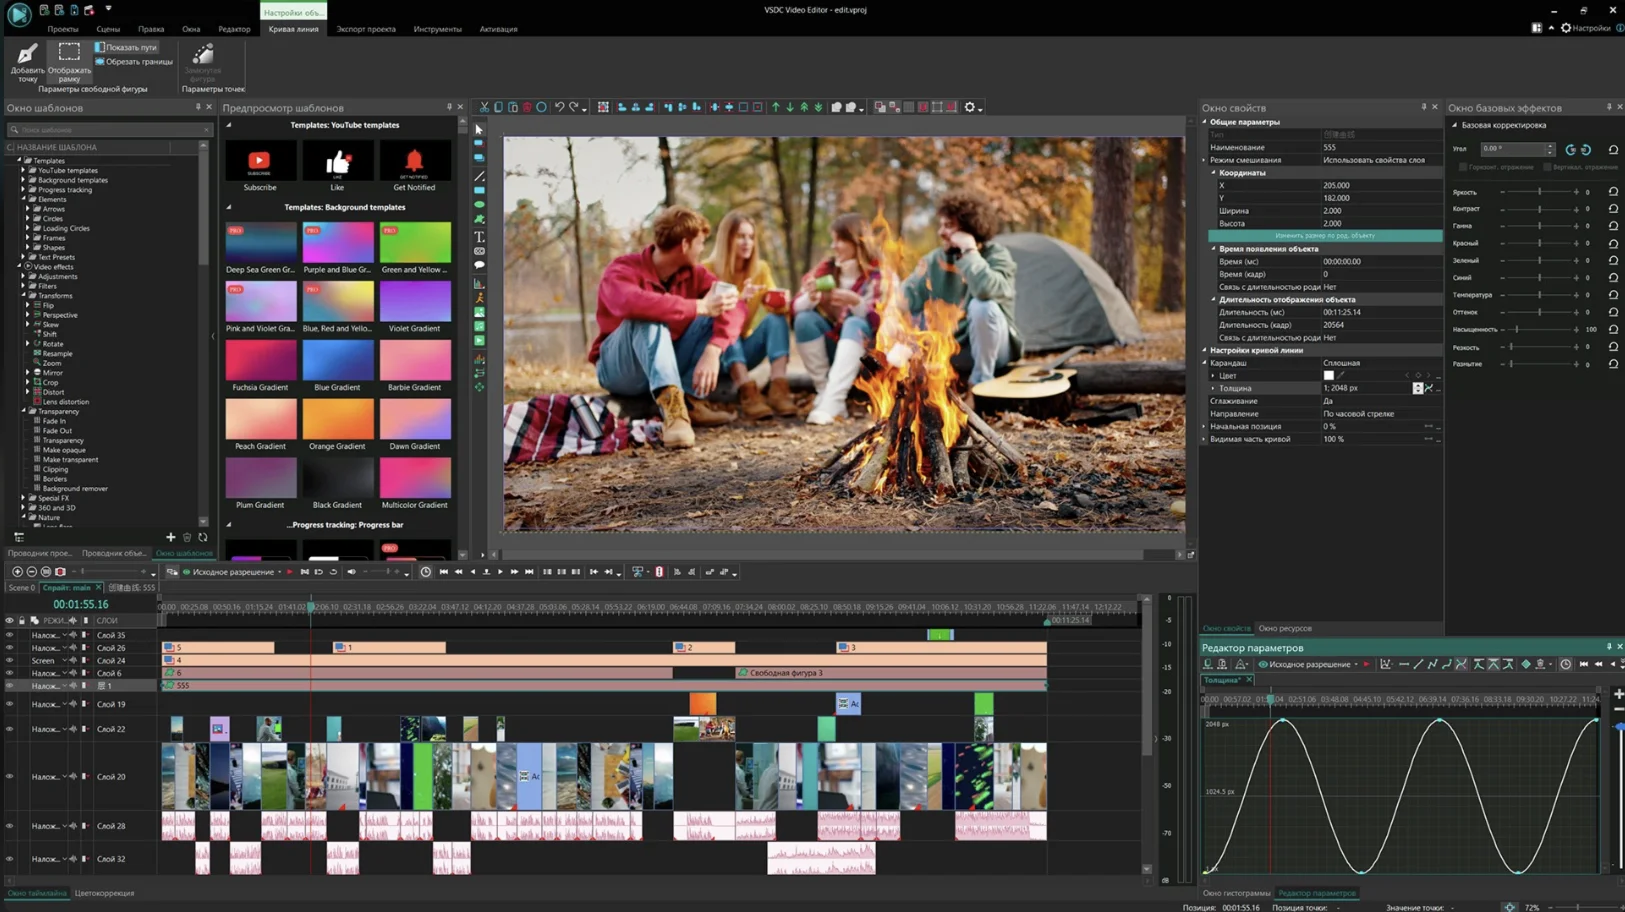Hide layer Слой 20 with eye icon

10,776
